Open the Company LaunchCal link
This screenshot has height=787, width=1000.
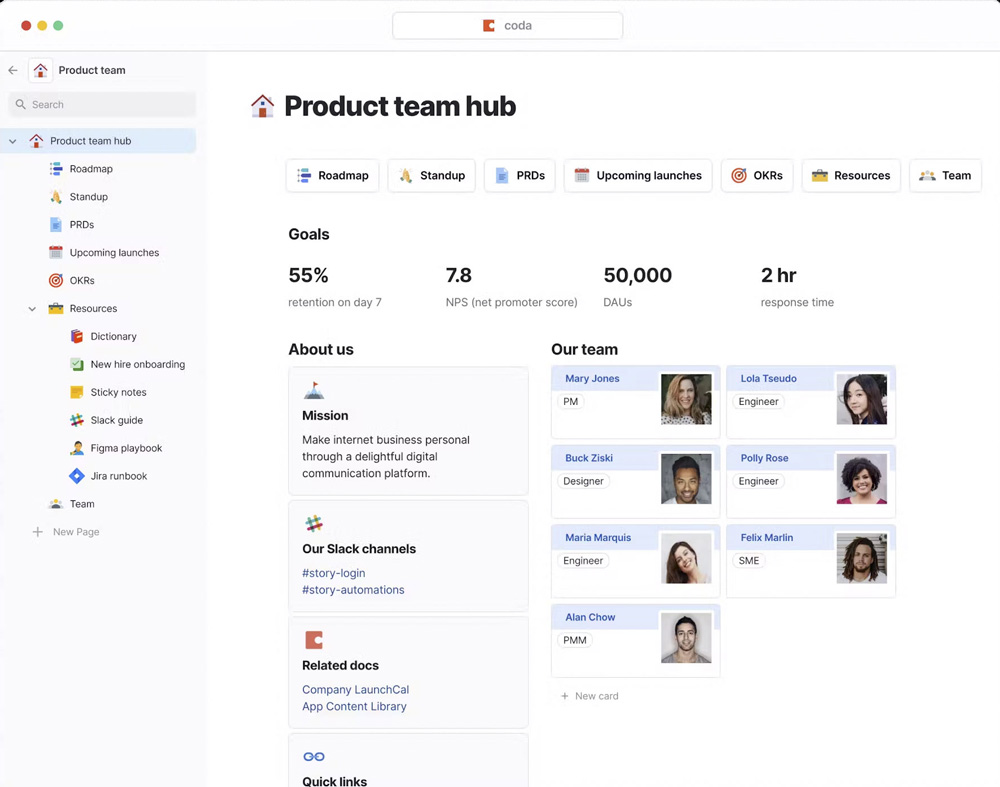click(355, 690)
